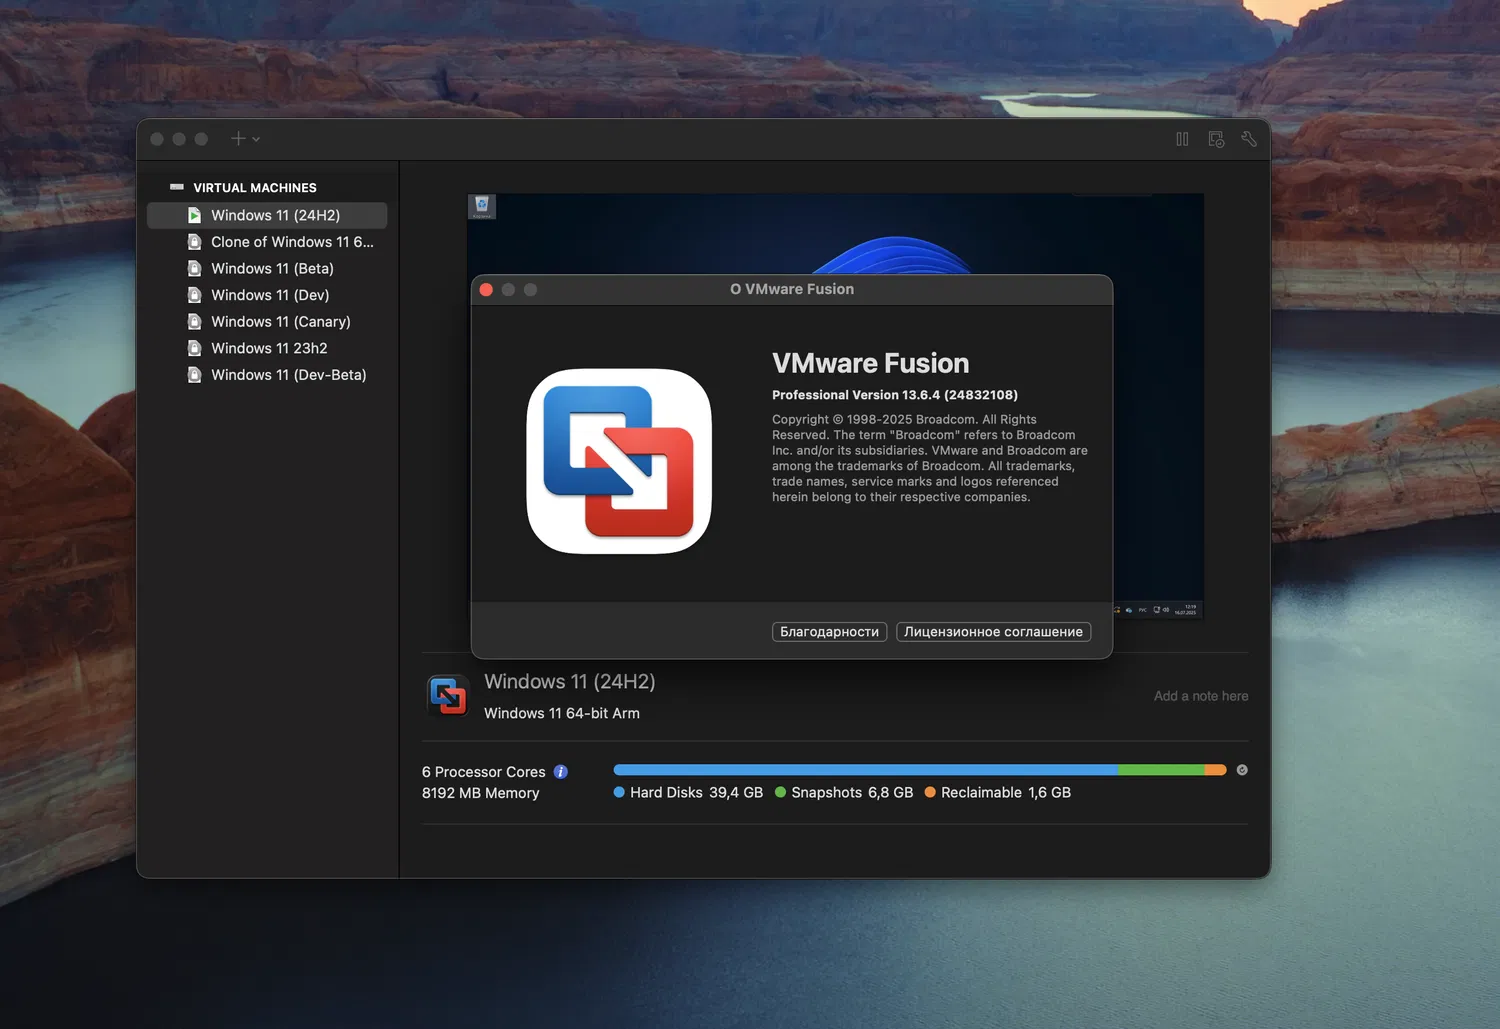Click the locked VM icon beside Windows 11 23h2

pyautogui.click(x=194, y=348)
